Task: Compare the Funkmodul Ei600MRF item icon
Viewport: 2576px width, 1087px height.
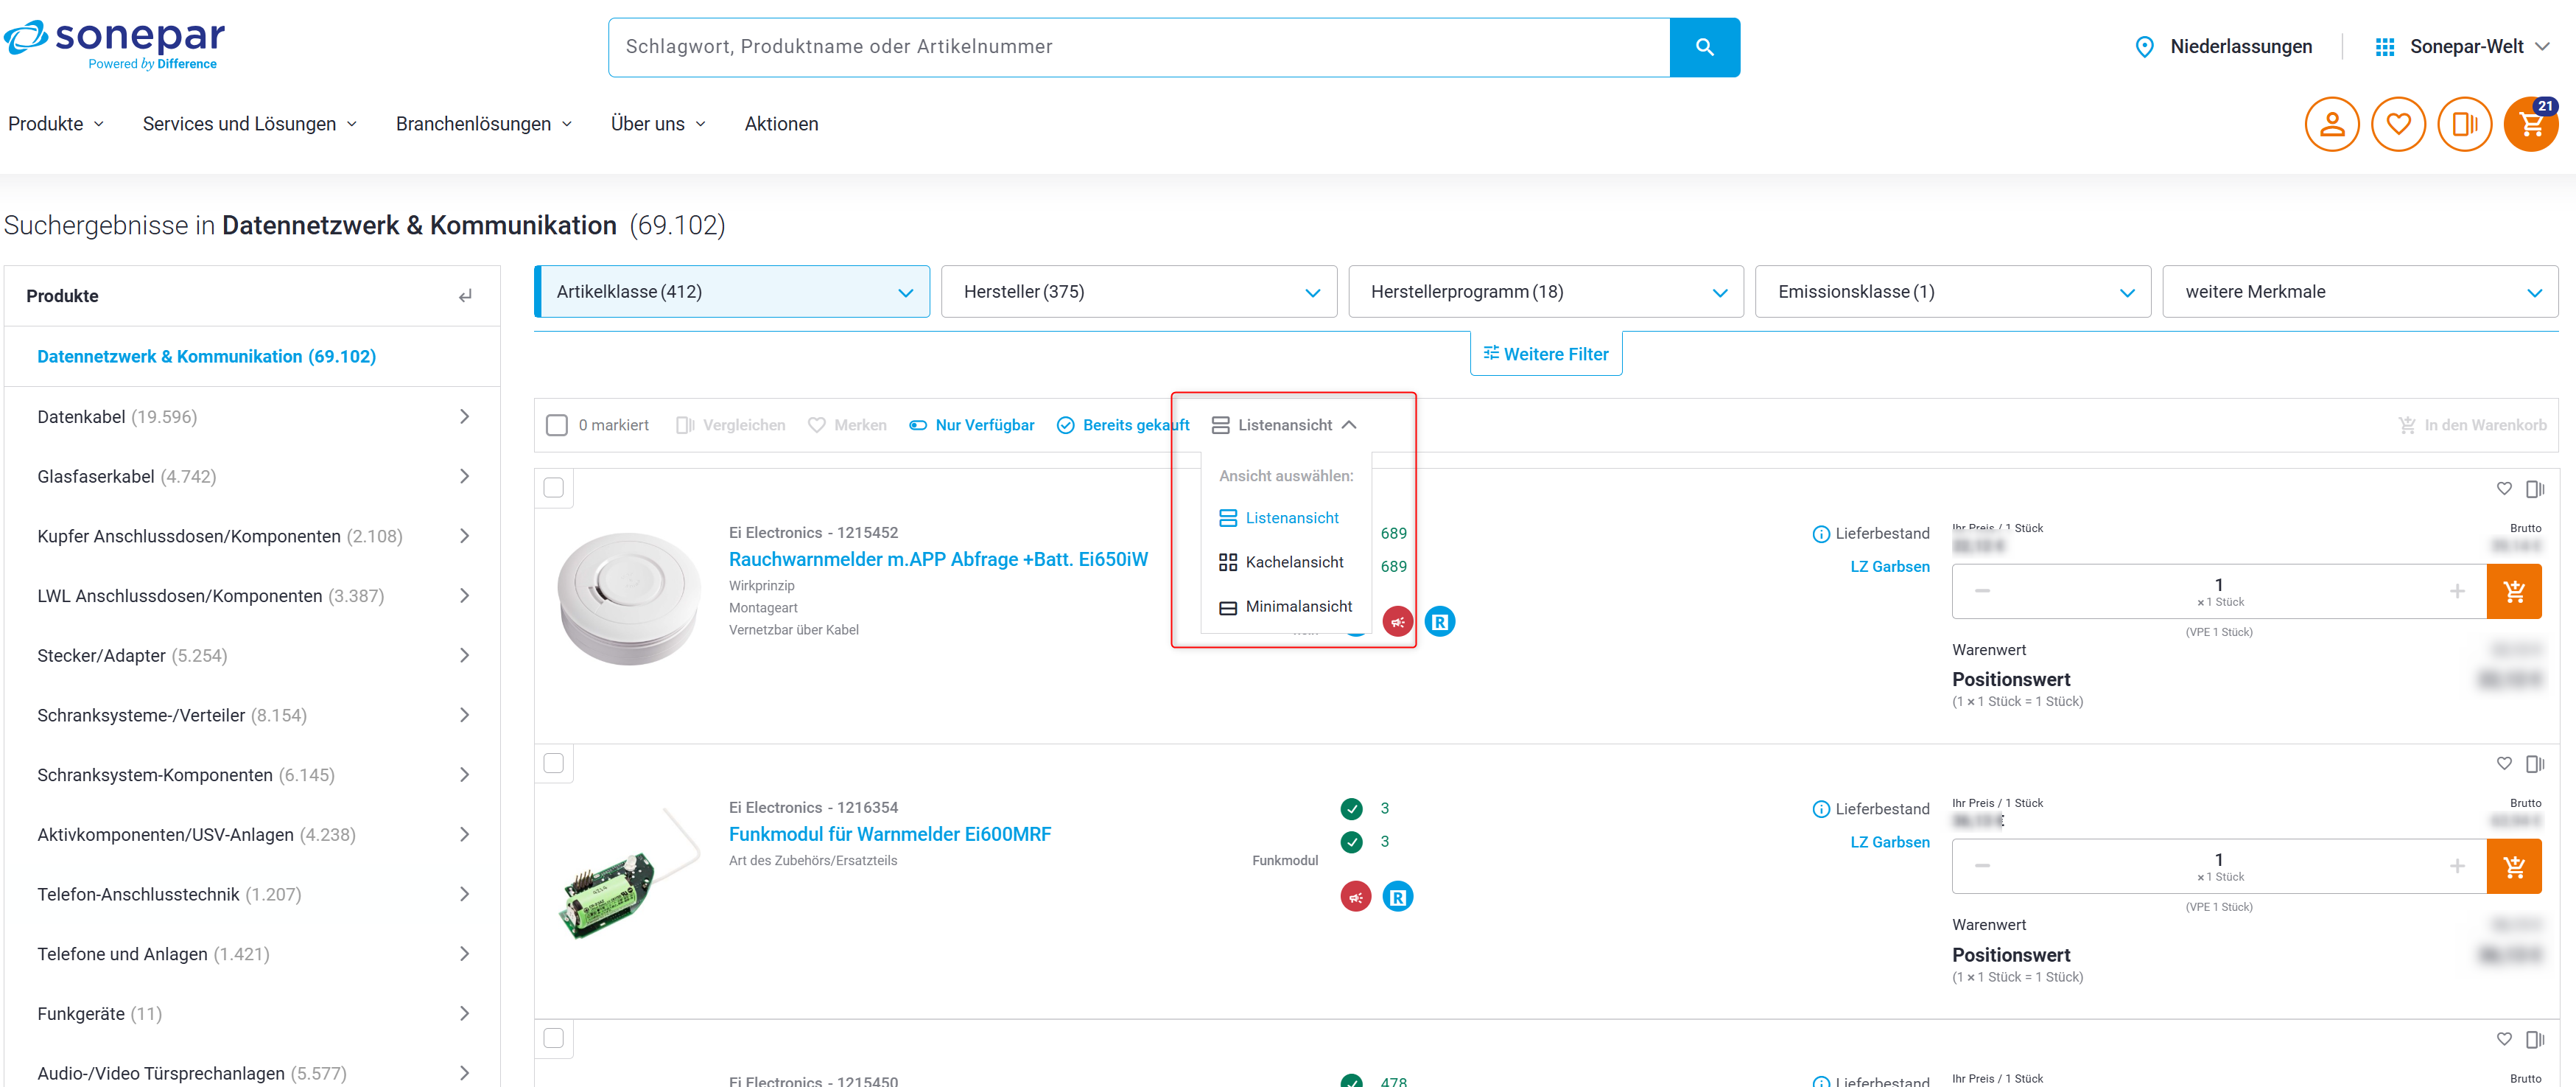Action: point(2534,764)
